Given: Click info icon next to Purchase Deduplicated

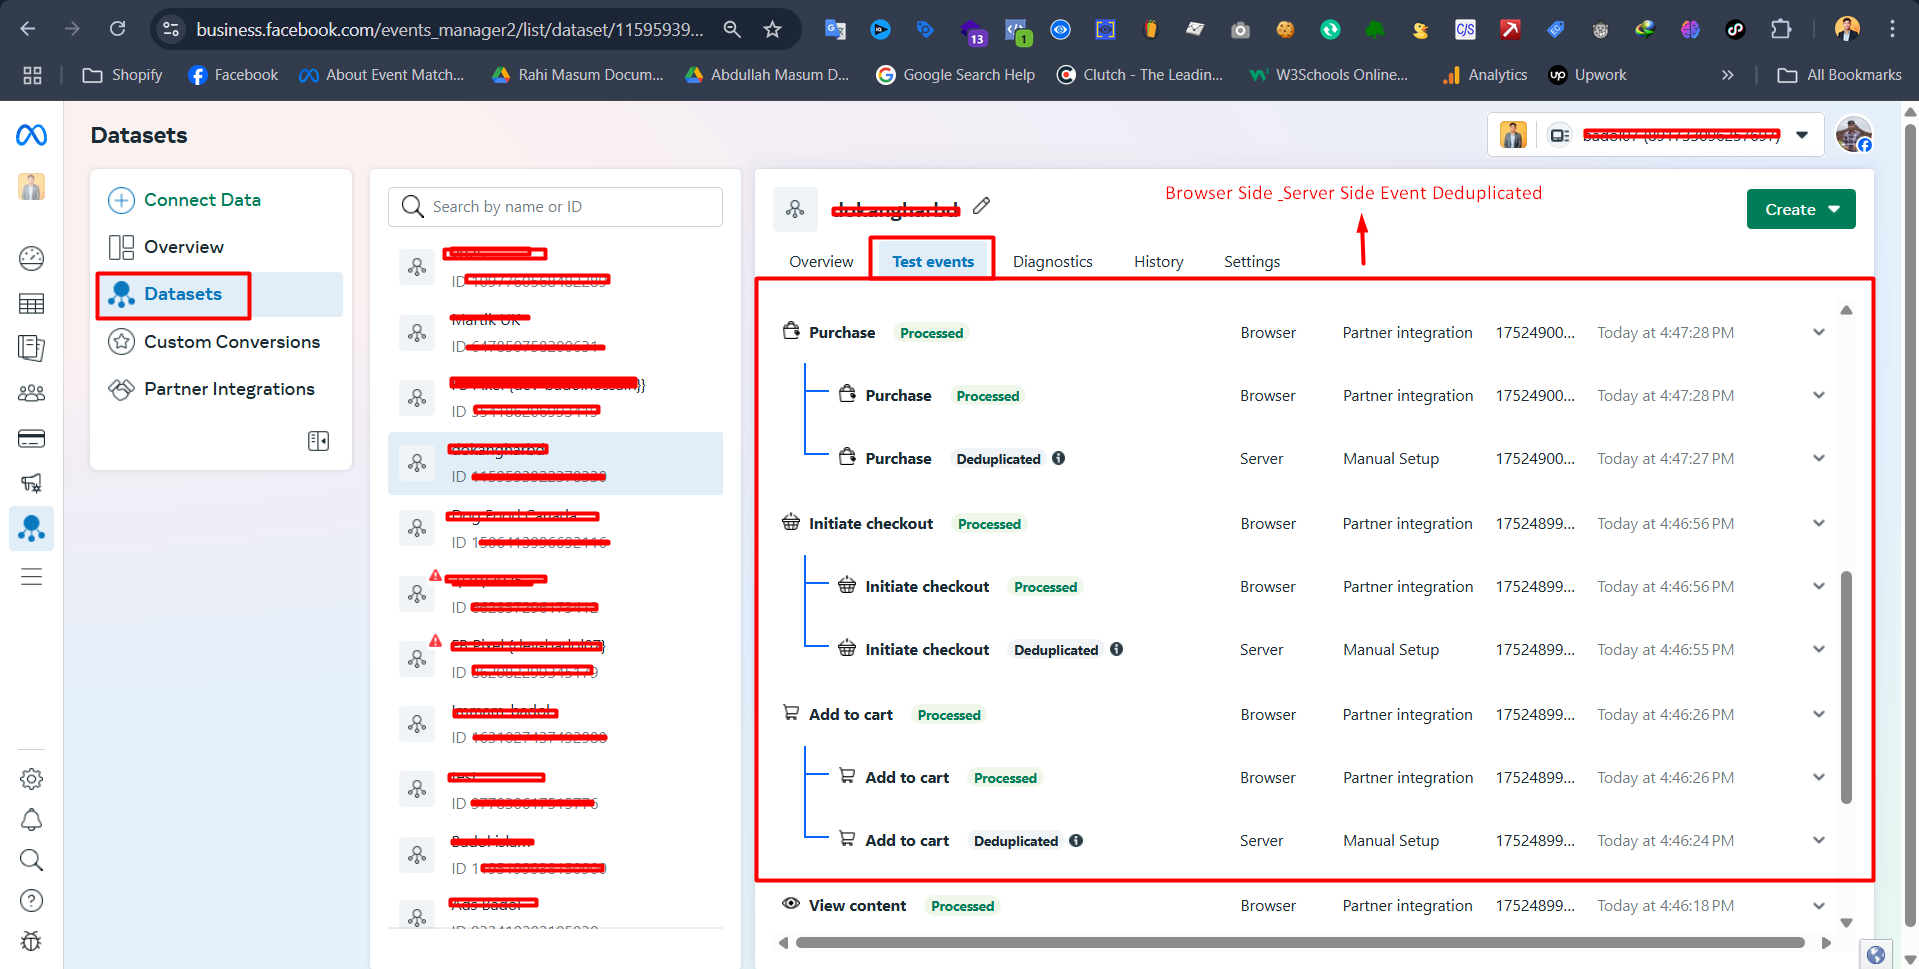Looking at the screenshot, I should click(1059, 459).
